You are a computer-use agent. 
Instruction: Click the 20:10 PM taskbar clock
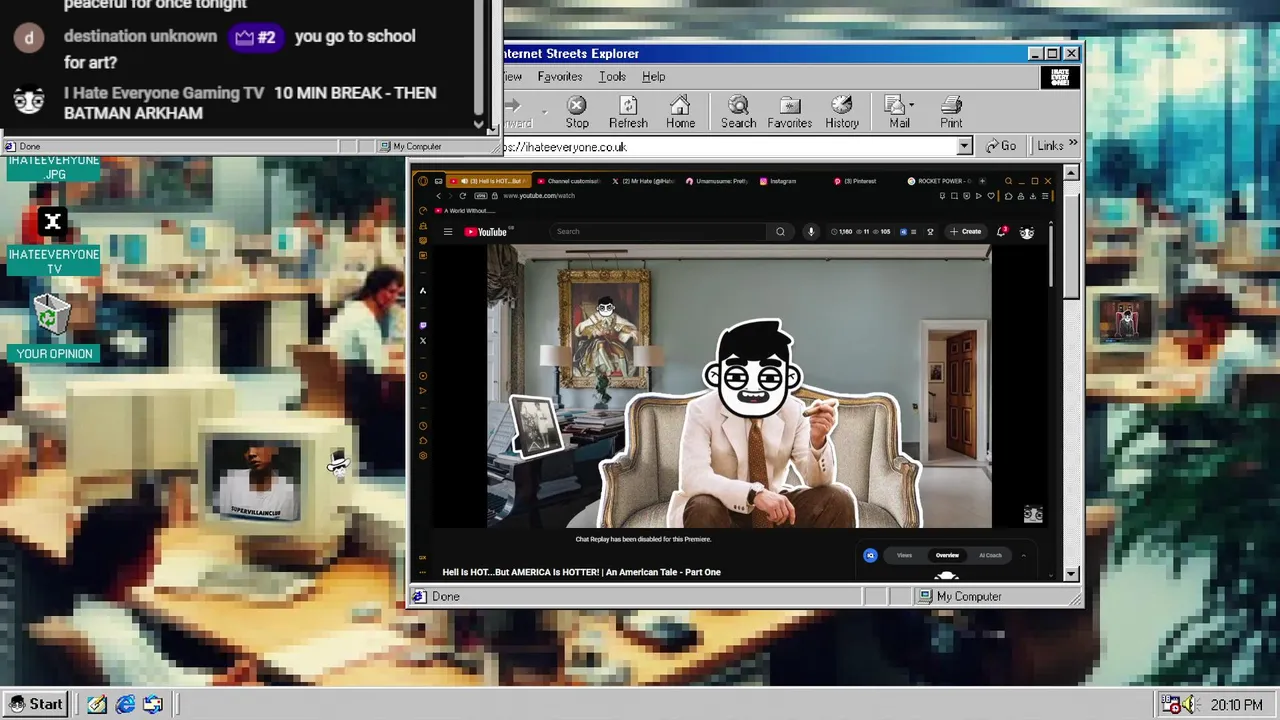point(1236,705)
